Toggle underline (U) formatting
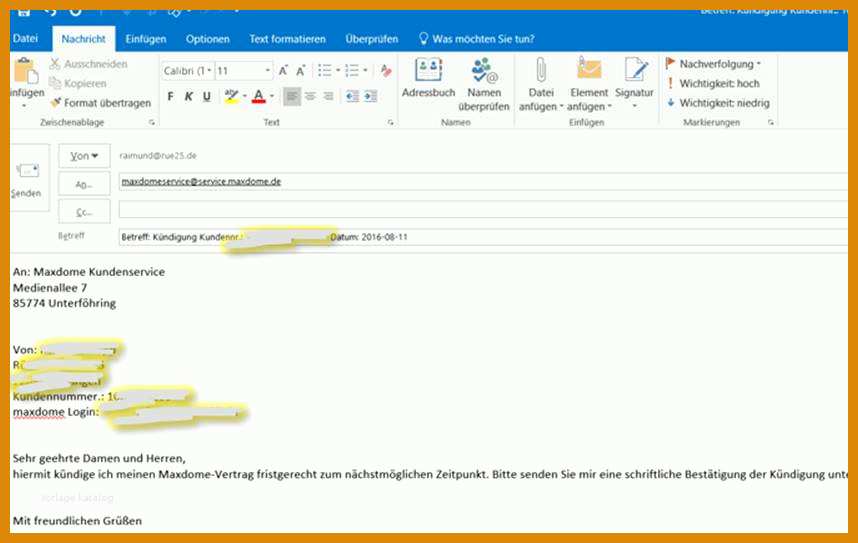This screenshot has width=858, height=543. tap(206, 96)
